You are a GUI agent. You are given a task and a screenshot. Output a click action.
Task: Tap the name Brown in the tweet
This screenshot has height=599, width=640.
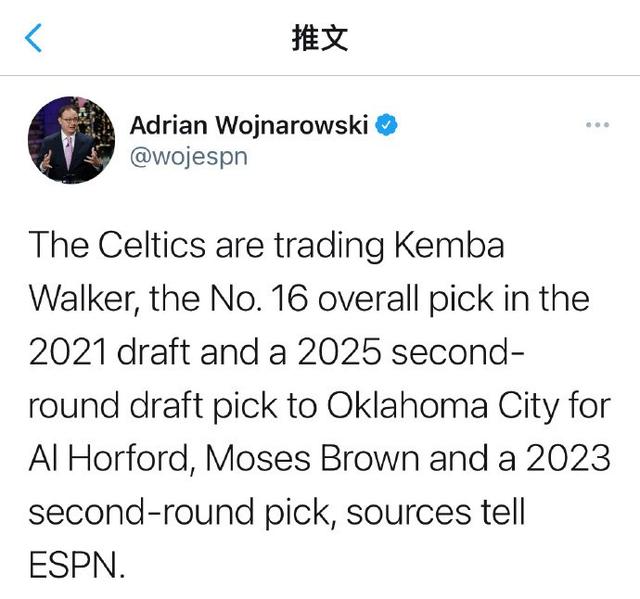(370, 459)
